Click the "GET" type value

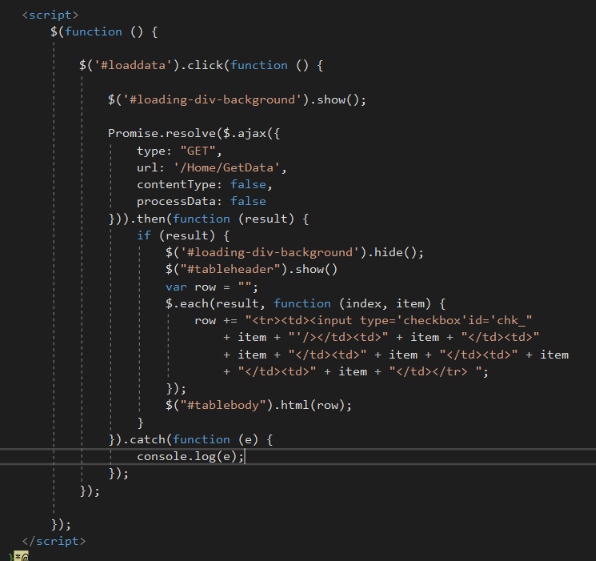coord(198,151)
